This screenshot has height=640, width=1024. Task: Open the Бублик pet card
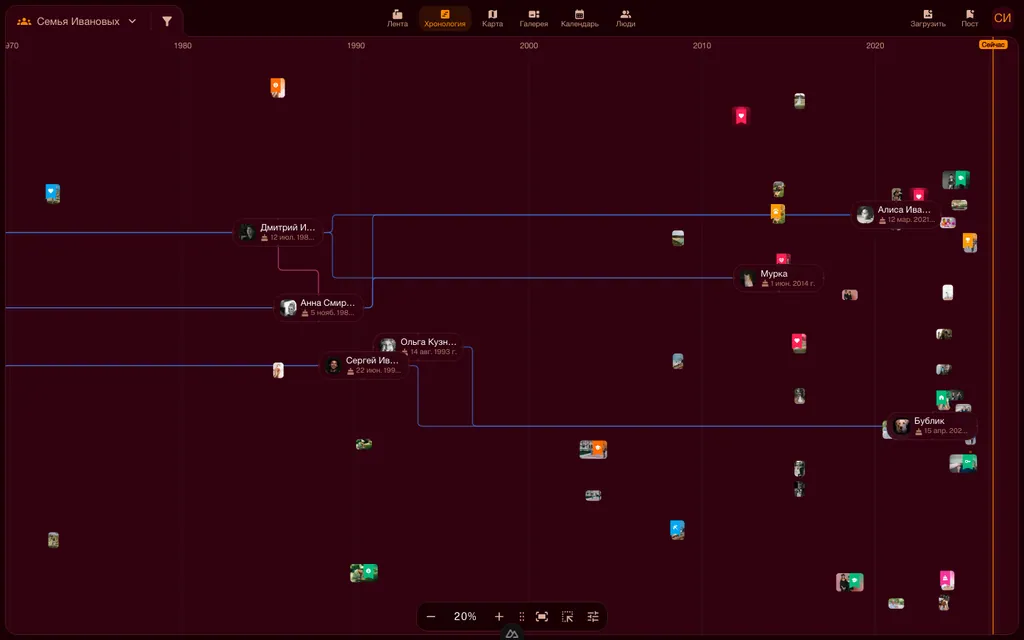click(x=933, y=426)
